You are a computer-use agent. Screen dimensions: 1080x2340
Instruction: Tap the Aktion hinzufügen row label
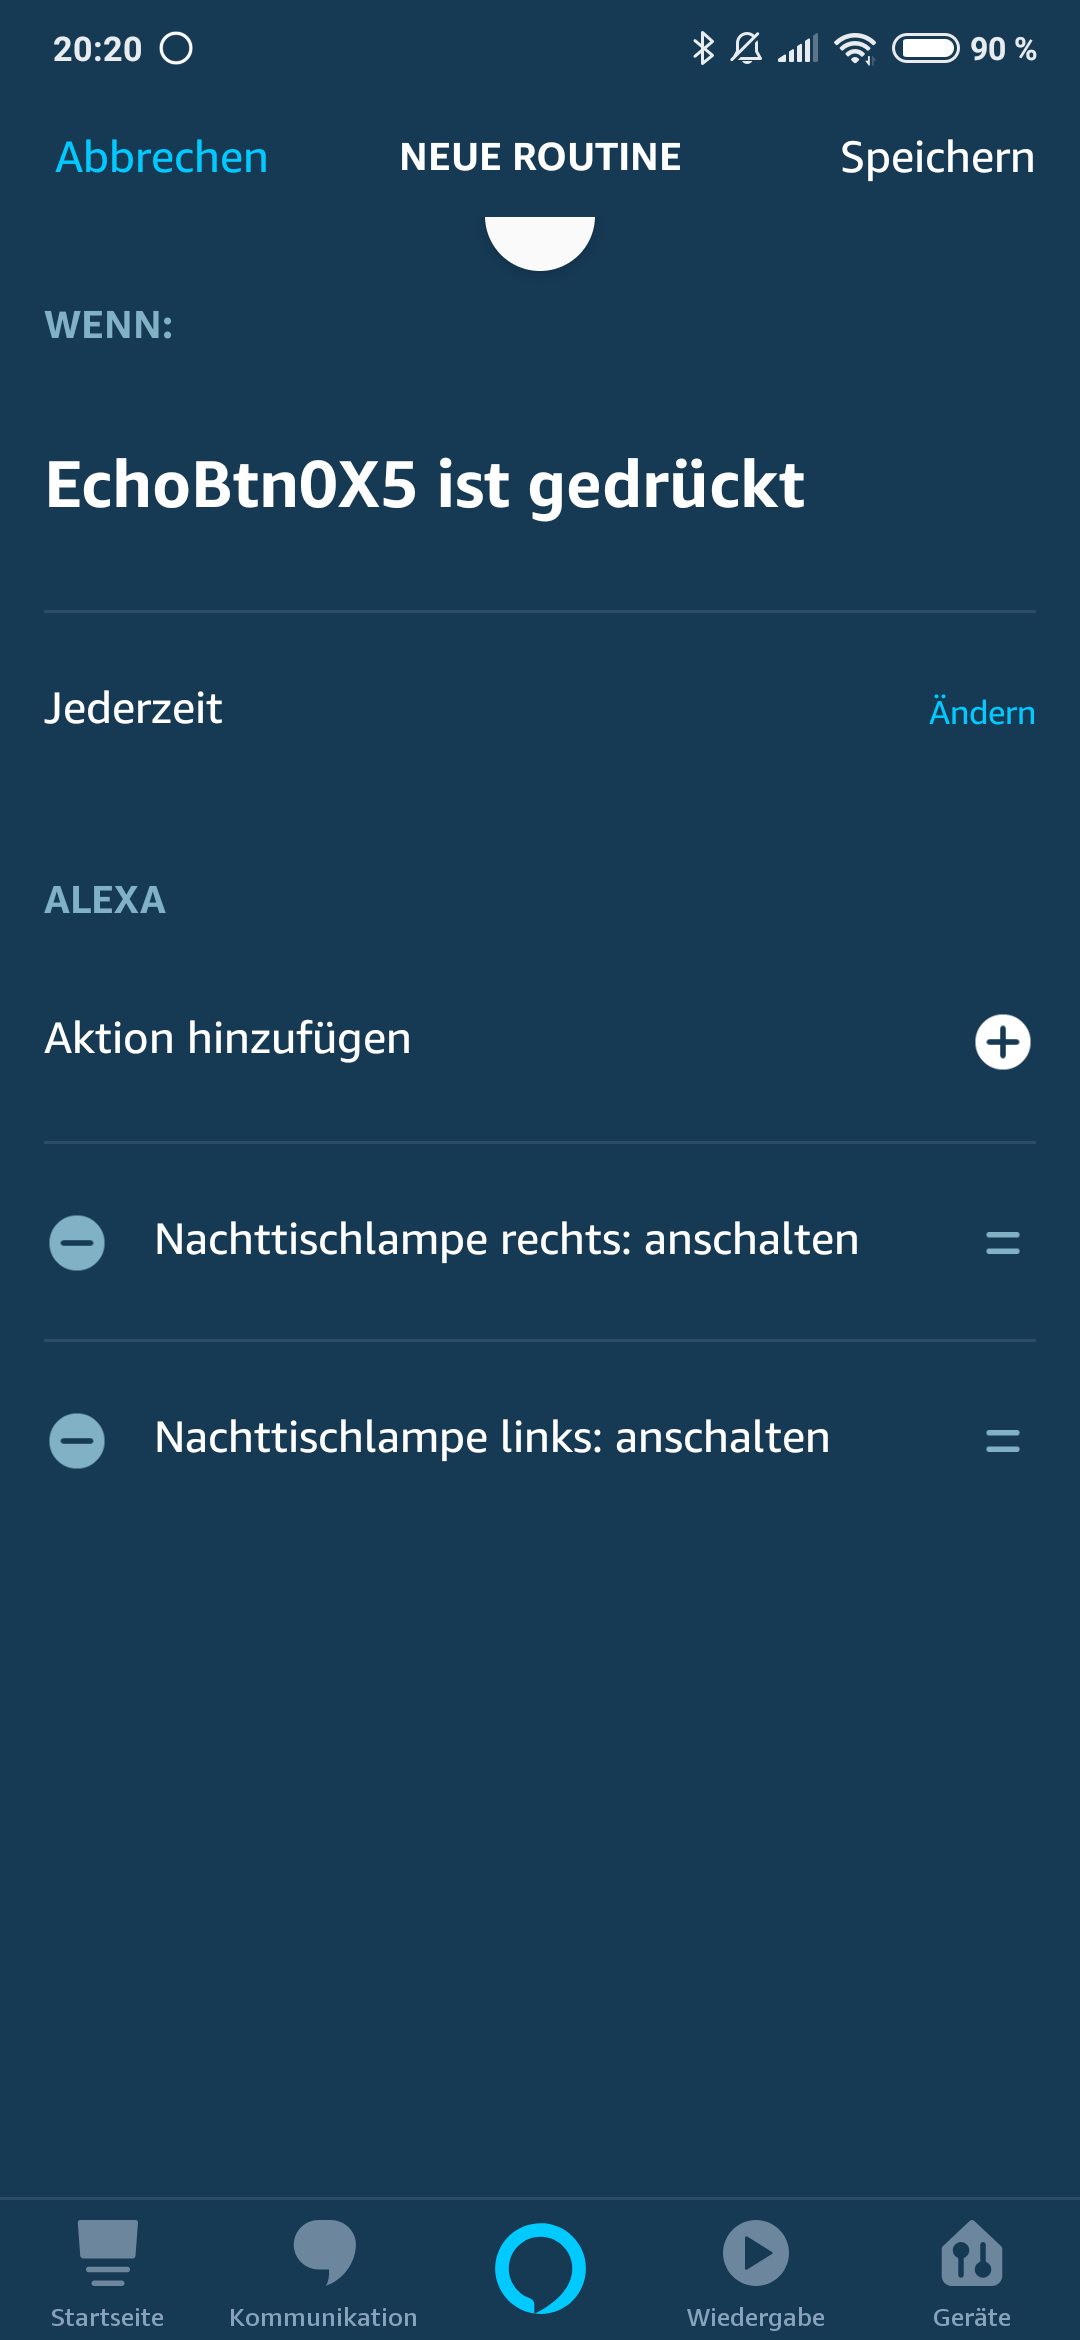[228, 1038]
